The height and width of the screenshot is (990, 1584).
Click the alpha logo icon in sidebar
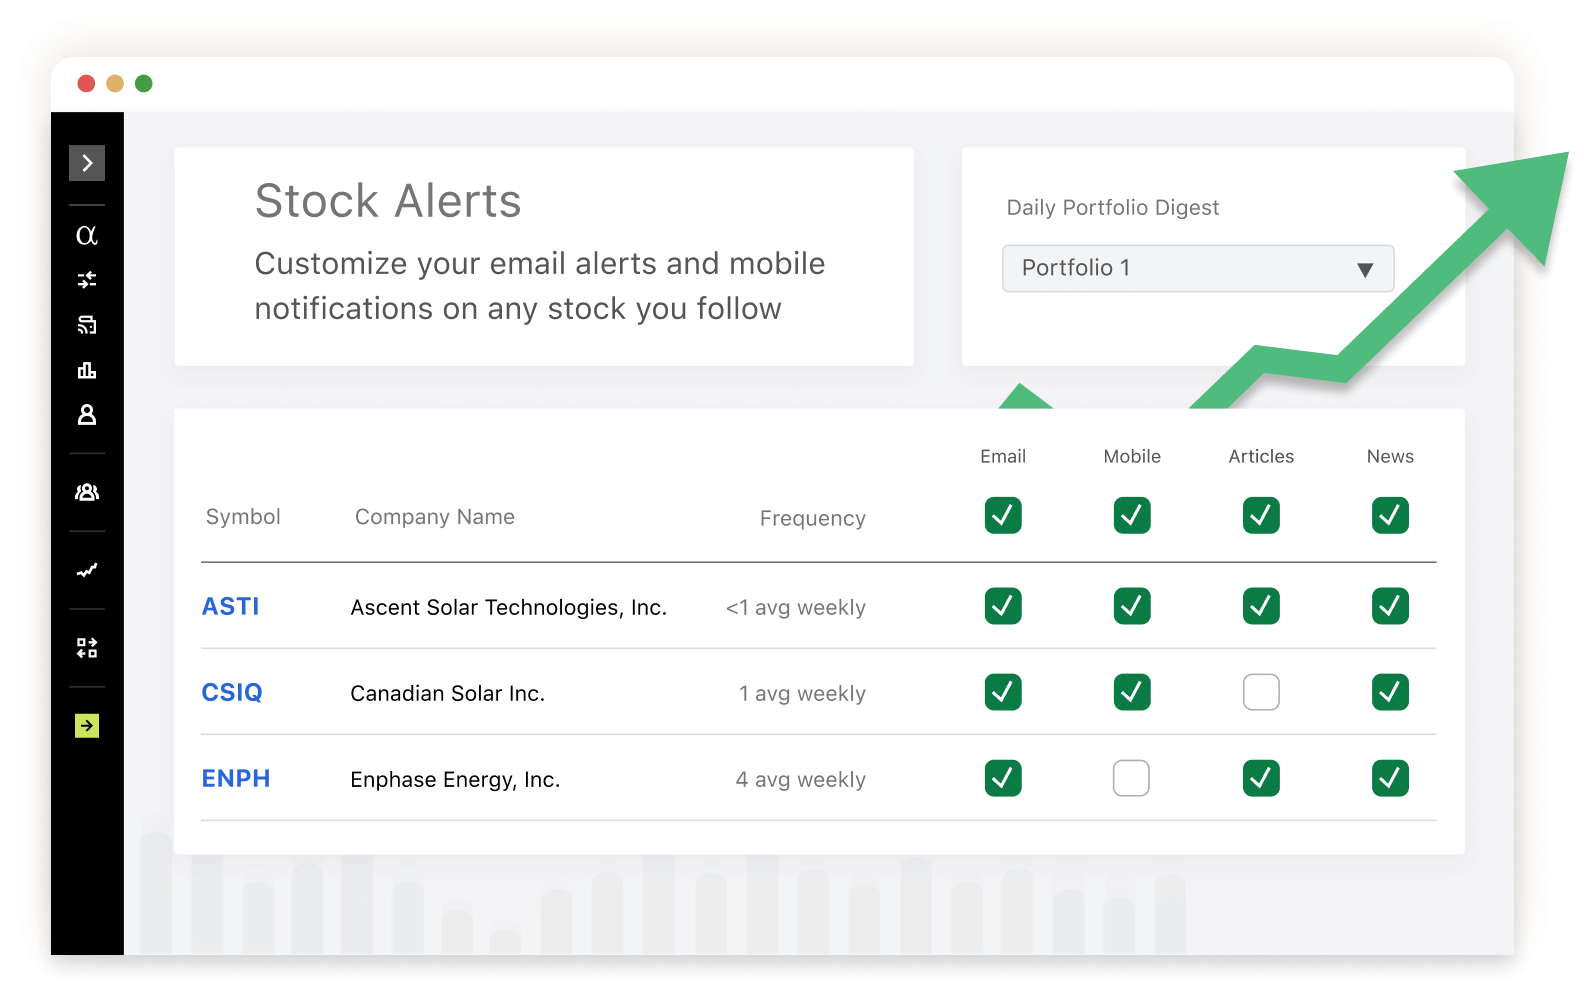click(87, 235)
